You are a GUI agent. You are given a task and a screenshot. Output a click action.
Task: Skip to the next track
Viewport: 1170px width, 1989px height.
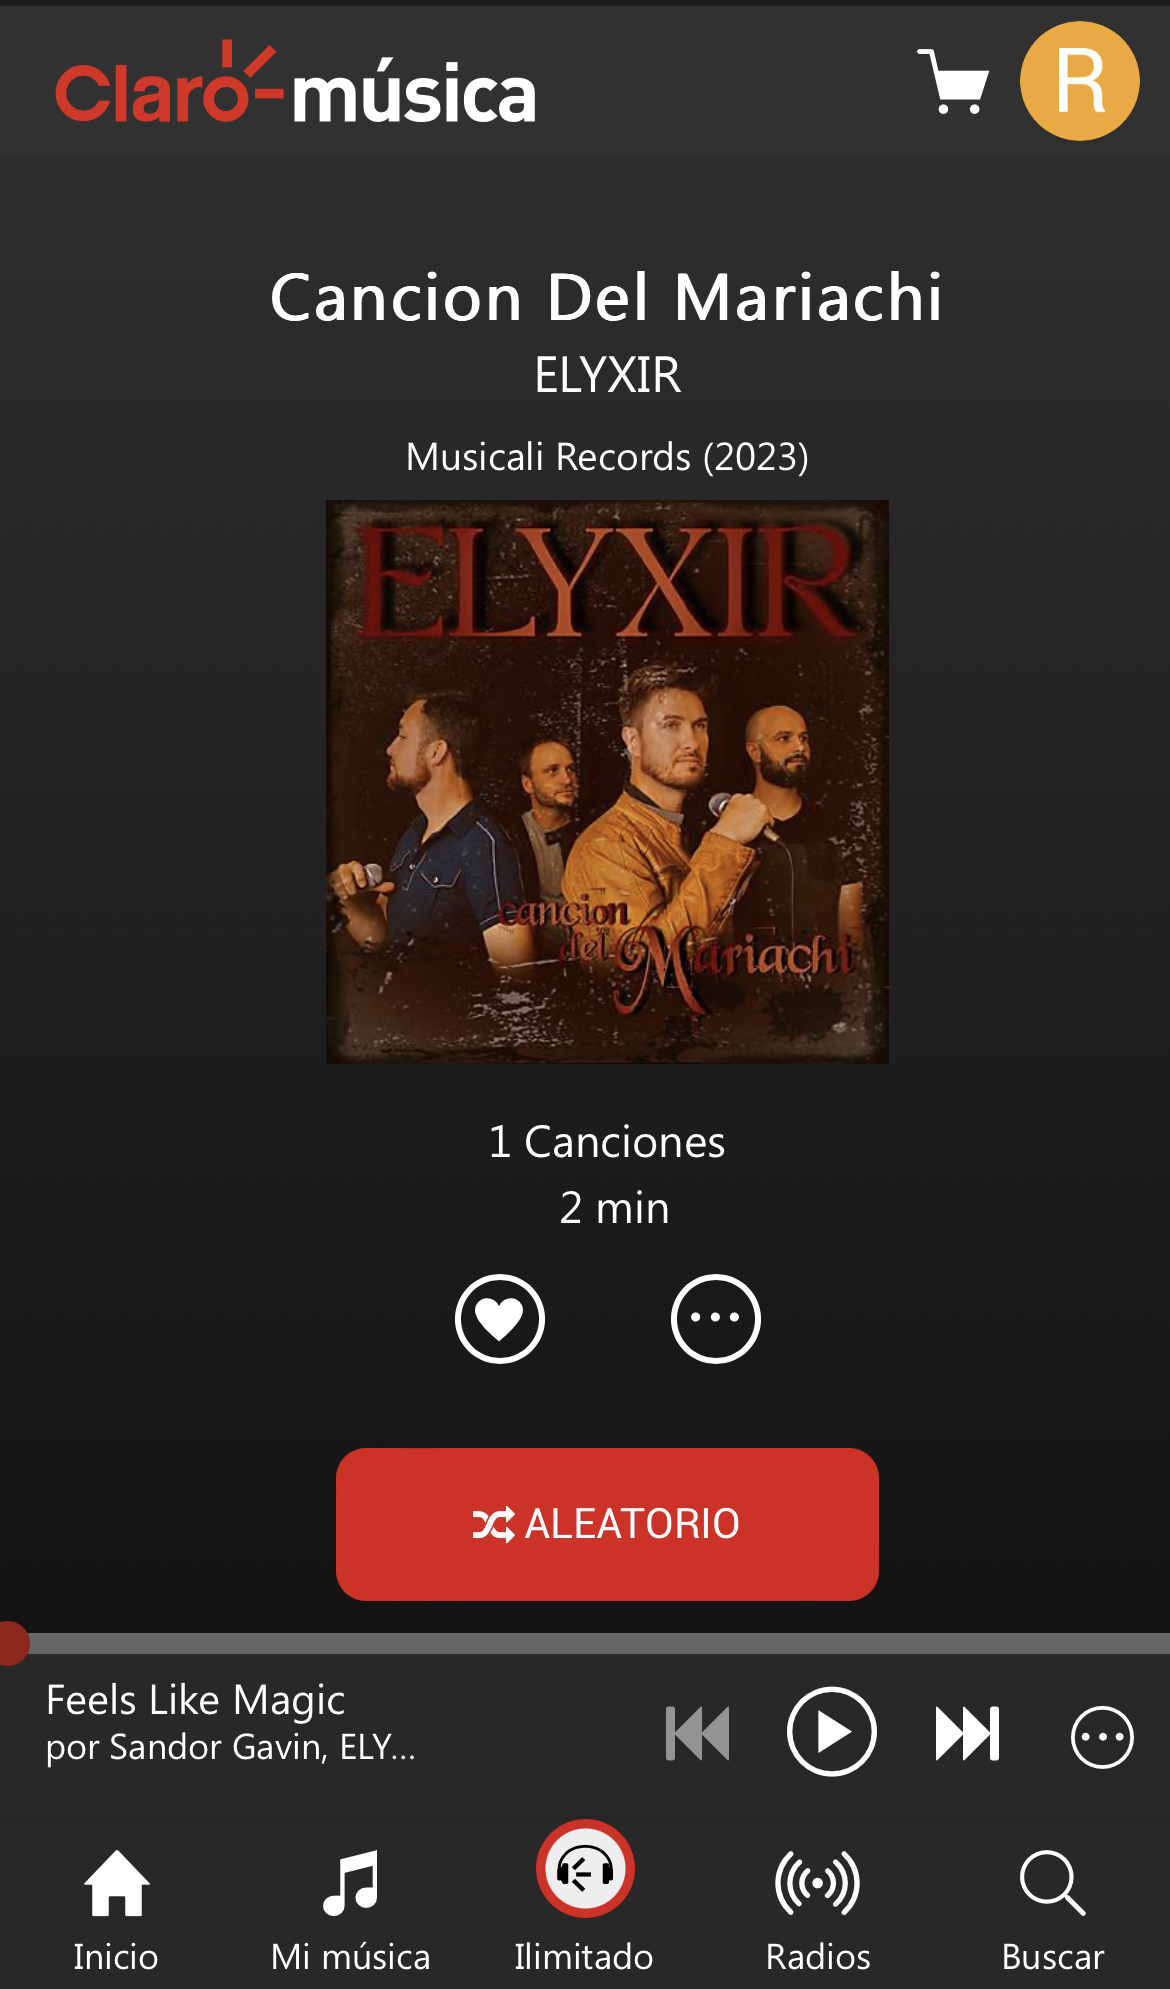(x=967, y=1733)
